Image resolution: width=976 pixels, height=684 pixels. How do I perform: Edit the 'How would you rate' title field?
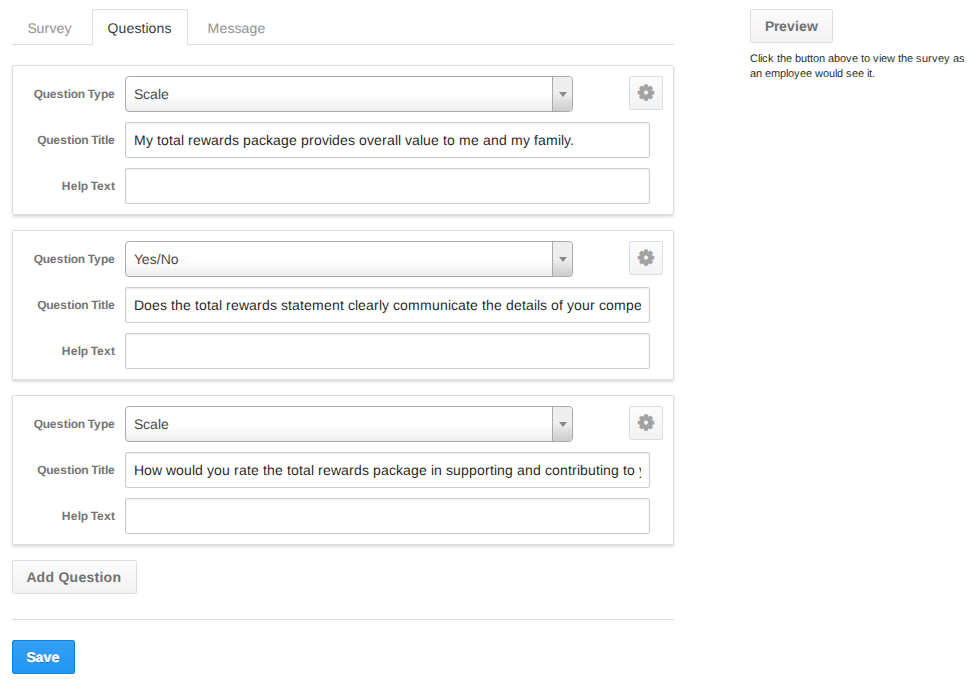click(x=387, y=470)
